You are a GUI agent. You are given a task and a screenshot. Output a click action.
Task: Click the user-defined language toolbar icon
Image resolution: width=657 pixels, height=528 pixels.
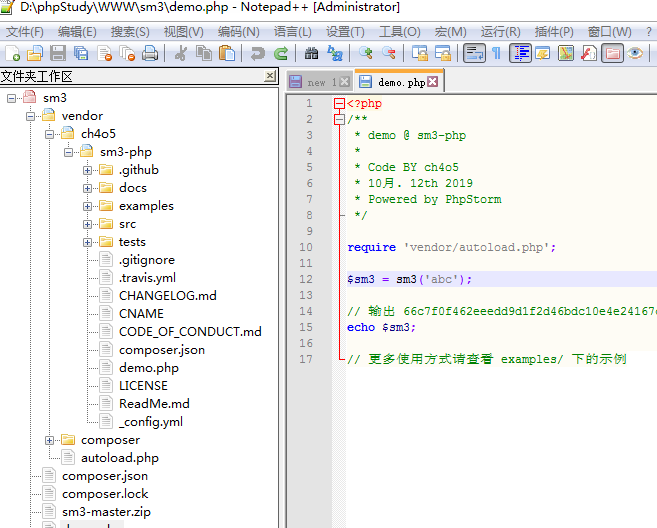543,53
